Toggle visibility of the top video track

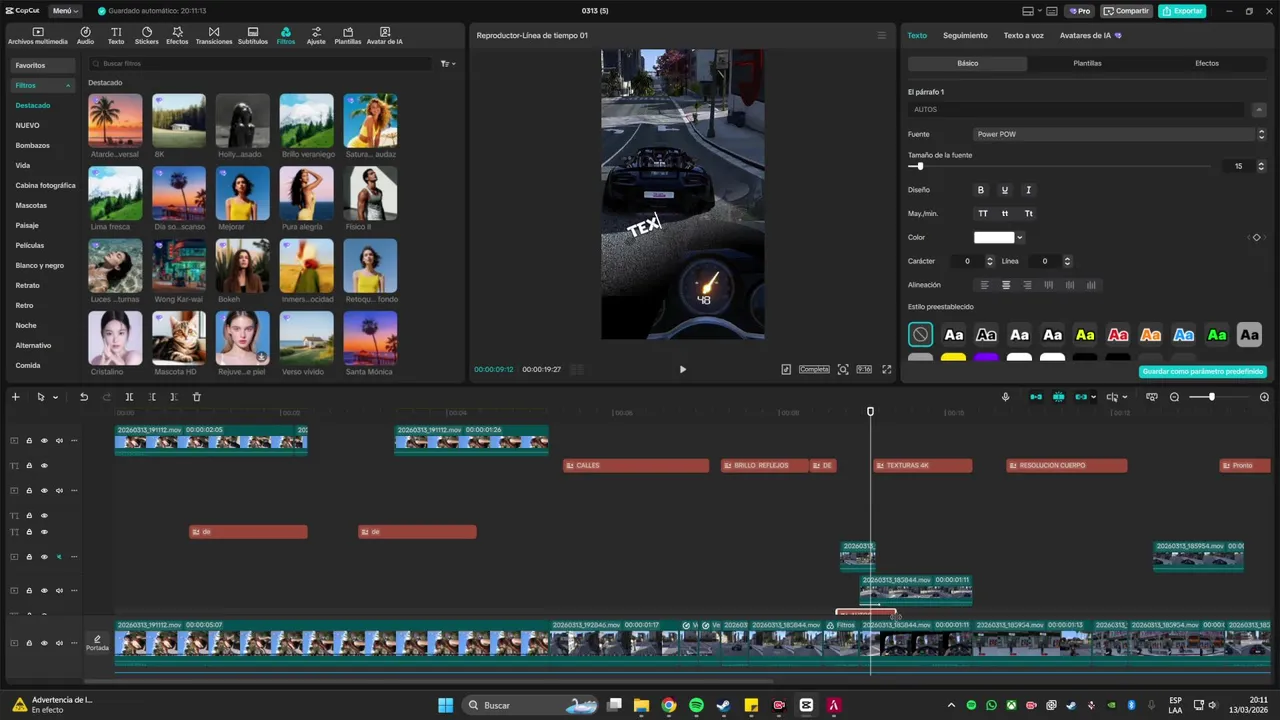tap(44, 440)
